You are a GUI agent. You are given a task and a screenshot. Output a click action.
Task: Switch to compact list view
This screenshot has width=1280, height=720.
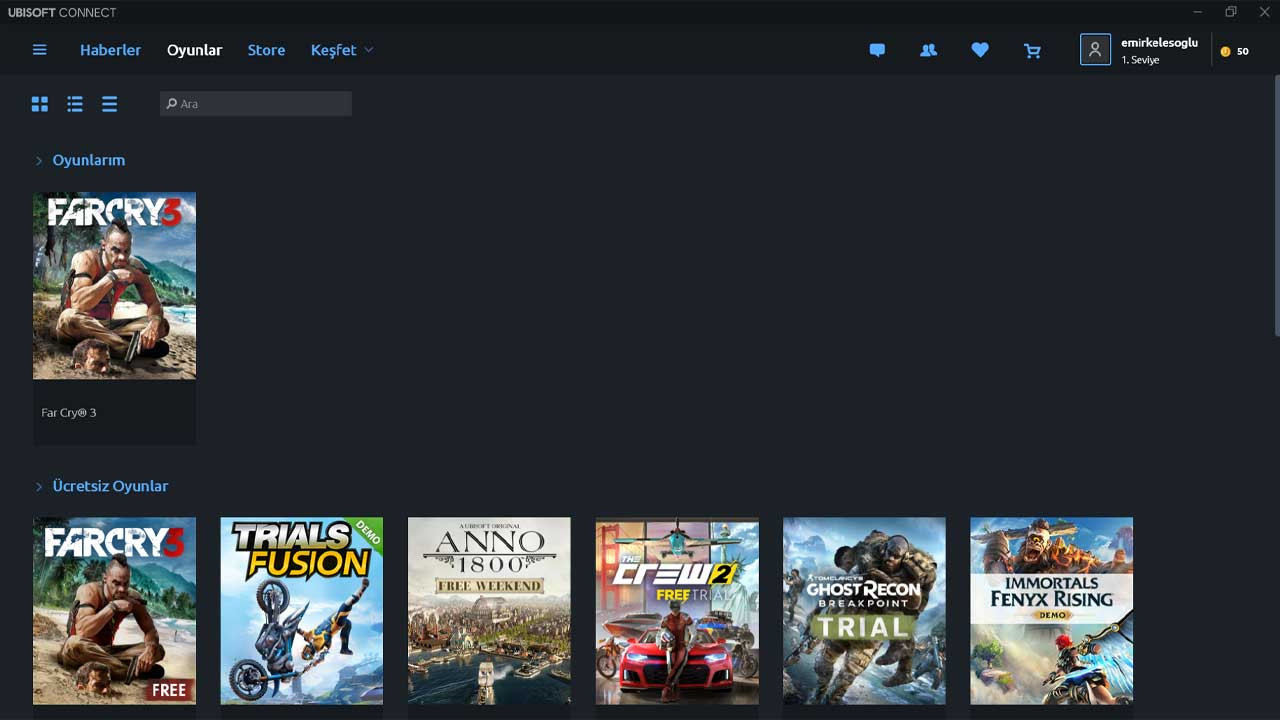(x=109, y=103)
